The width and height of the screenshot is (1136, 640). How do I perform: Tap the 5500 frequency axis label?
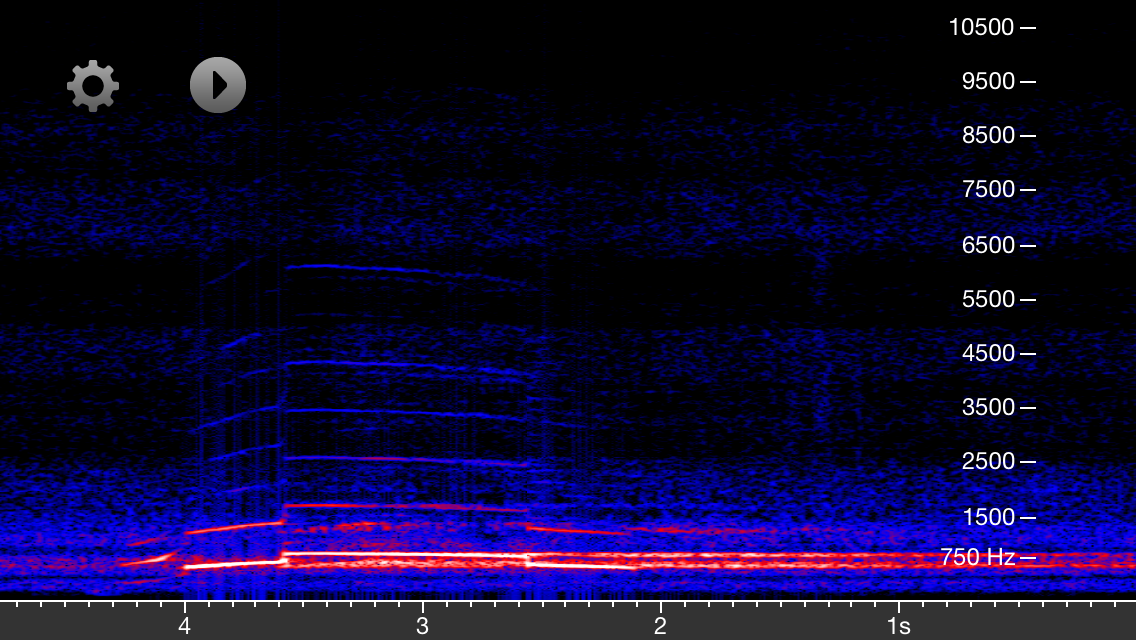[987, 298]
